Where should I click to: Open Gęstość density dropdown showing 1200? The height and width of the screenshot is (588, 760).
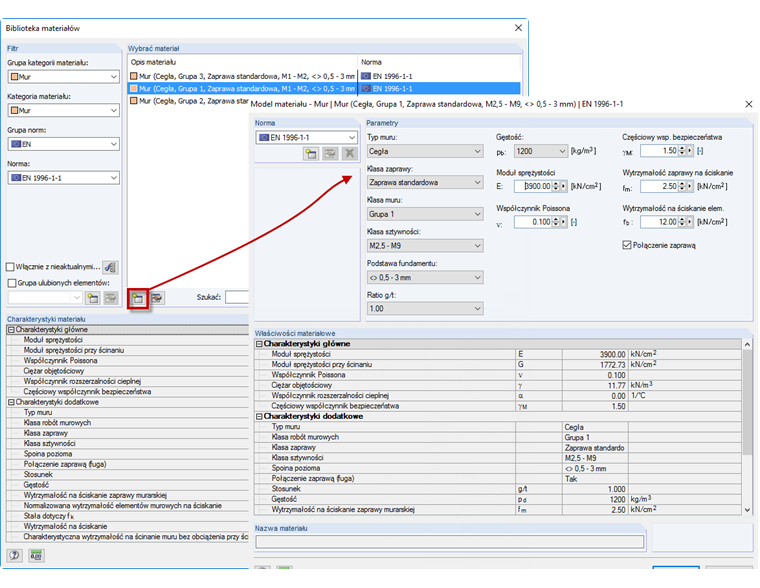541,151
